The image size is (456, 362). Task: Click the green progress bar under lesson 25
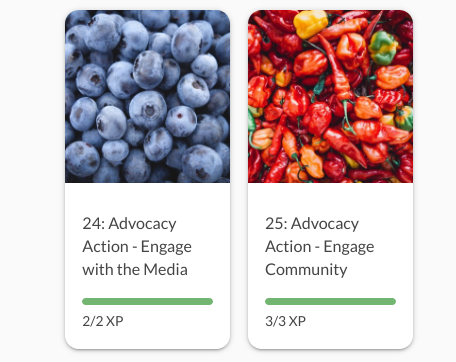tap(330, 301)
